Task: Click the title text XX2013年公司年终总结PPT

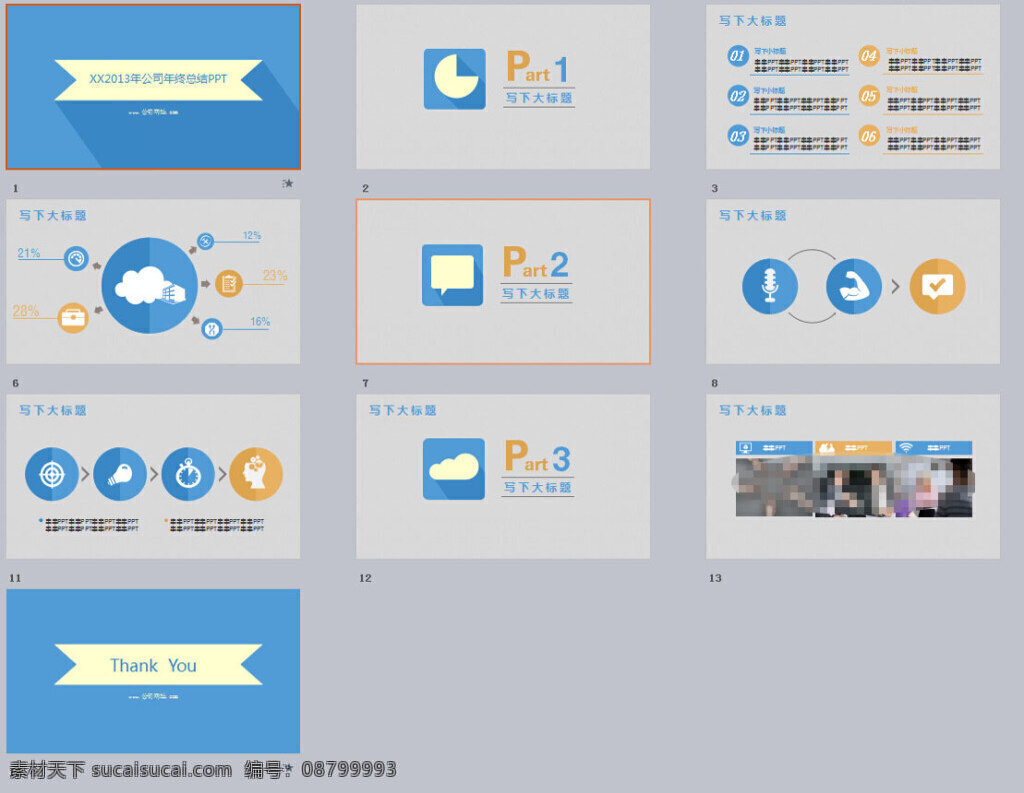Action: tap(158, 79)
